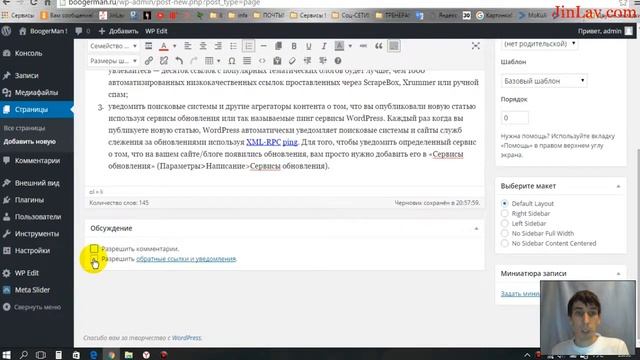Click the обратные ссылки и уведомления link

[186, 259]
